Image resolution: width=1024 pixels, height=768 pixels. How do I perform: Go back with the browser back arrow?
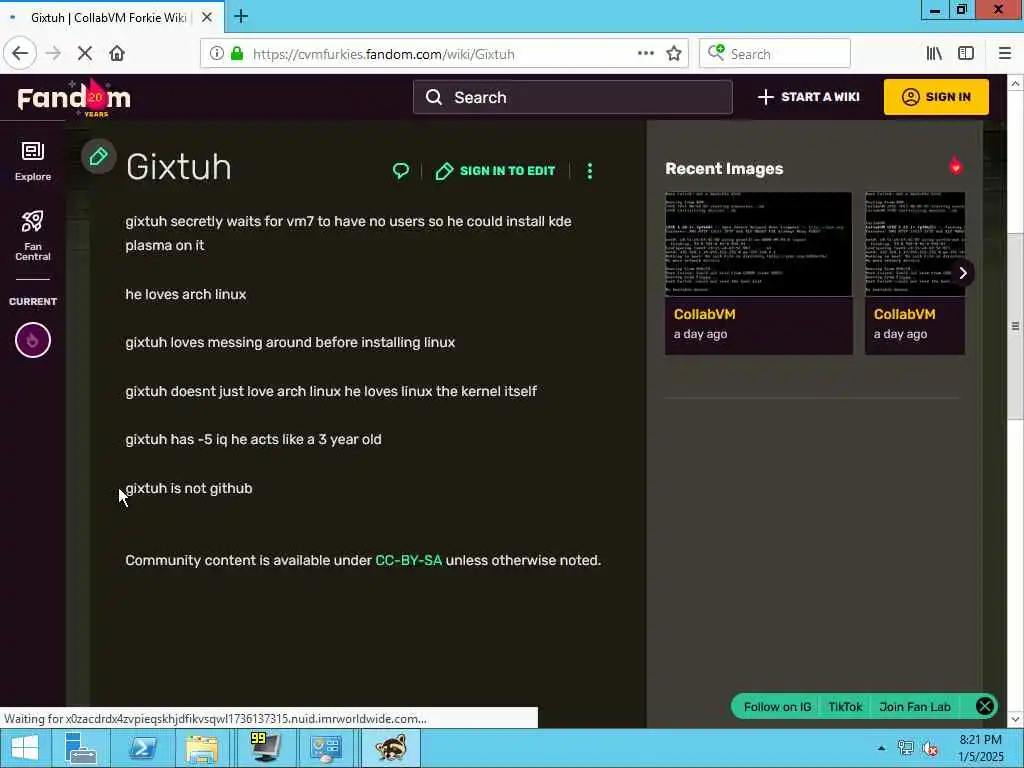pos(20,53)
